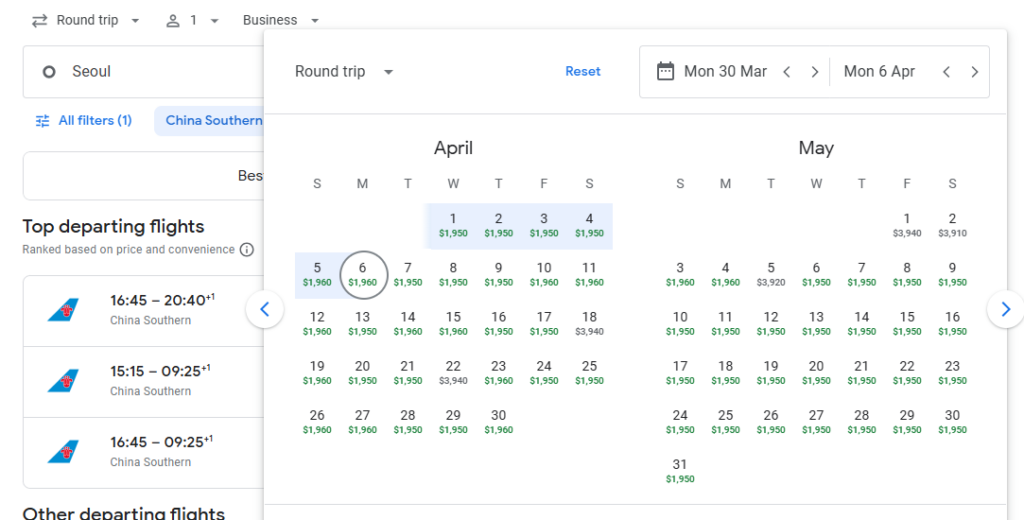Select flight 16:45 – 20:40+1 China Southern
Image resolution: width=1024 pixels, height=520 pixels.
click(x=144, y=311)
